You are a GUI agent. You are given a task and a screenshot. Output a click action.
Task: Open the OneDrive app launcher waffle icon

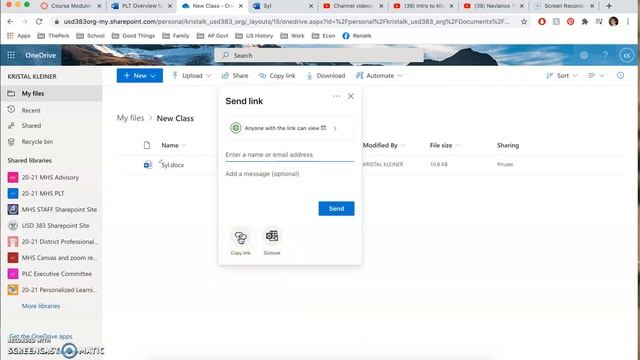11,55
